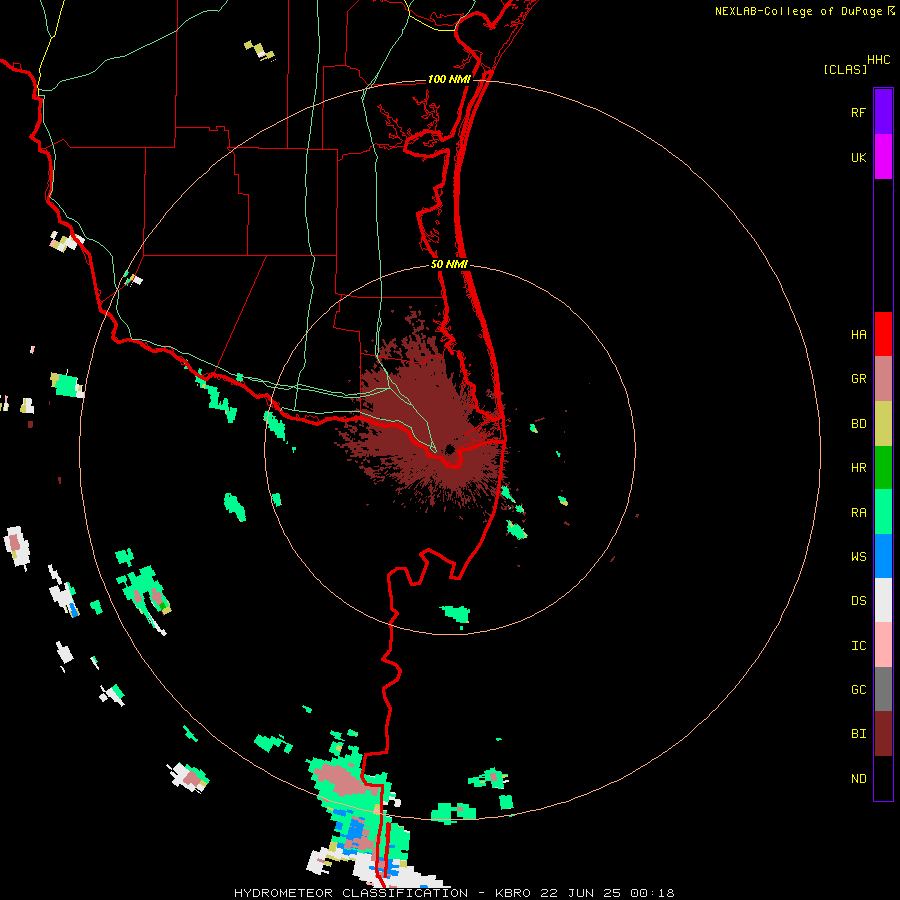This screenshot has height=900, width=900.
Task: Click the HA red legend swatch
Action: pos(883,334)
